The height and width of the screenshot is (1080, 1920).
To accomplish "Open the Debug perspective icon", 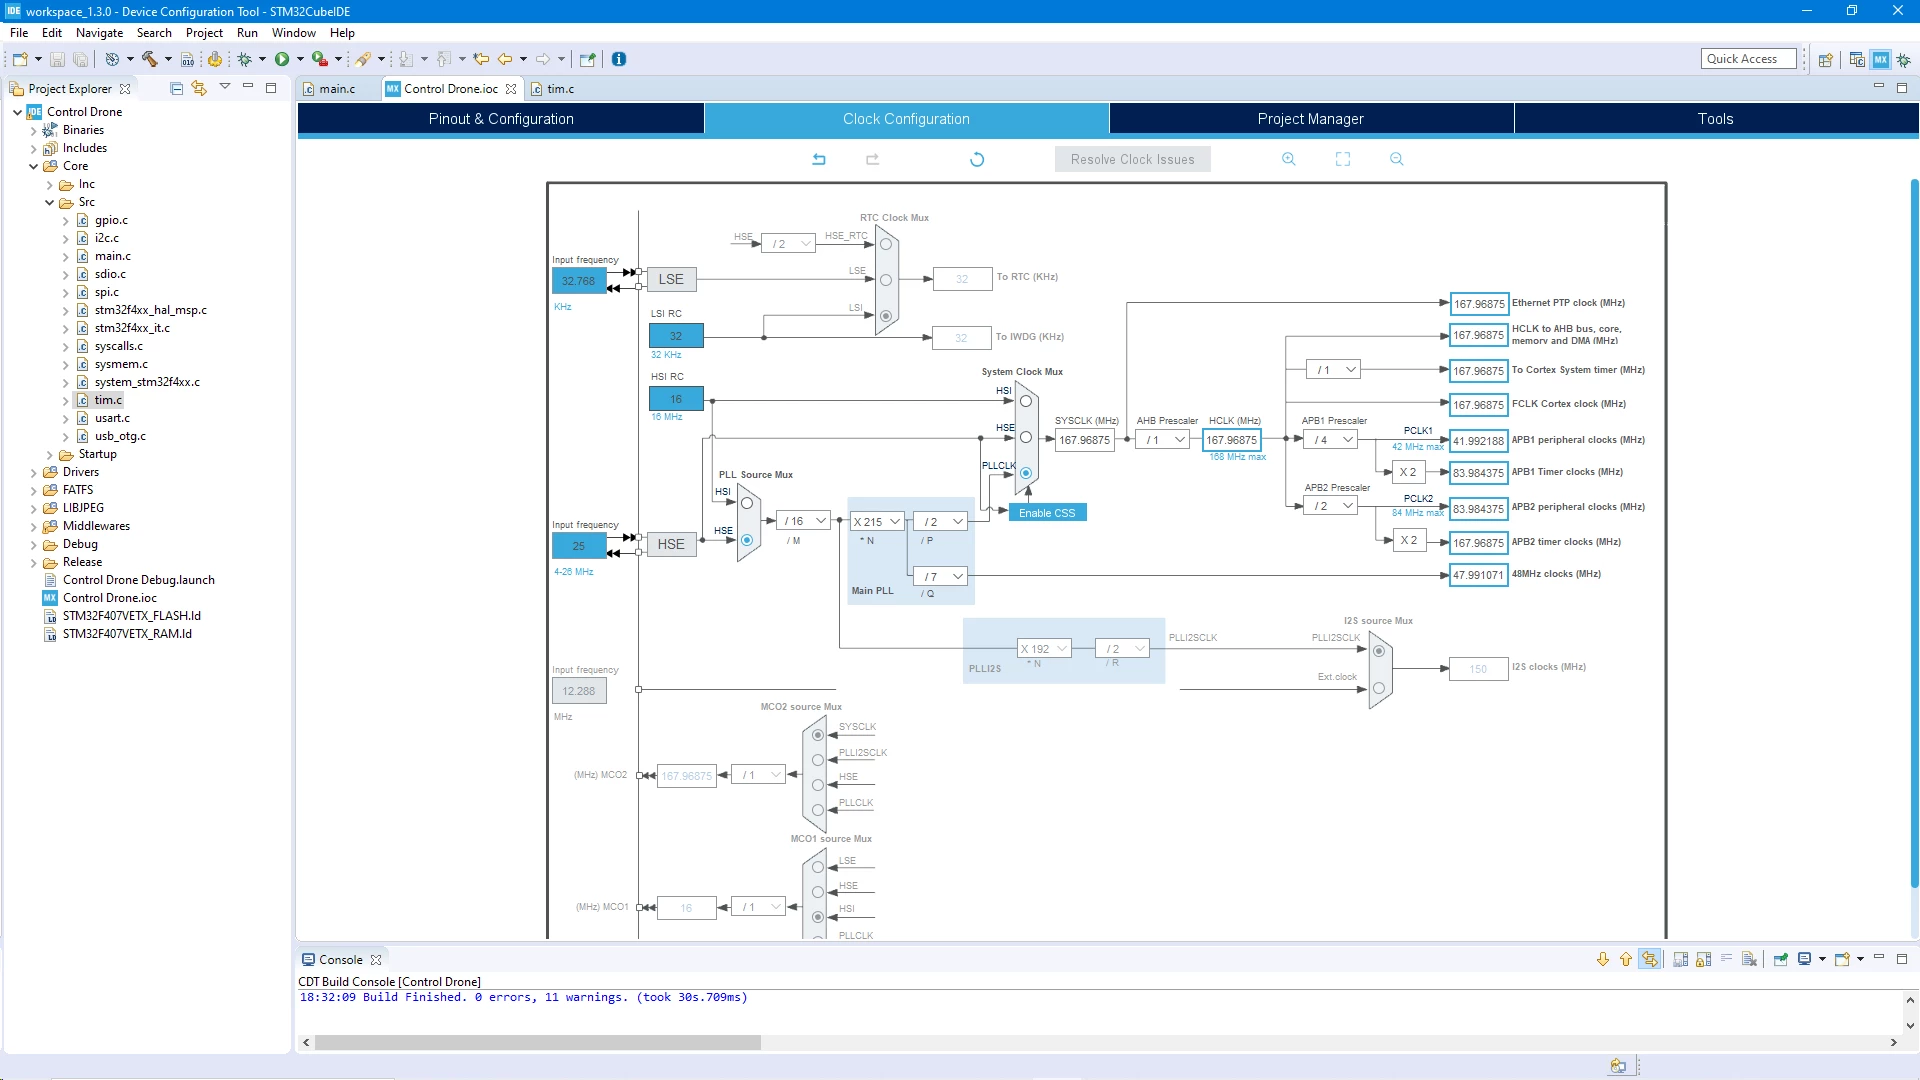I will pyautogui.click(x=1904, y=60).
